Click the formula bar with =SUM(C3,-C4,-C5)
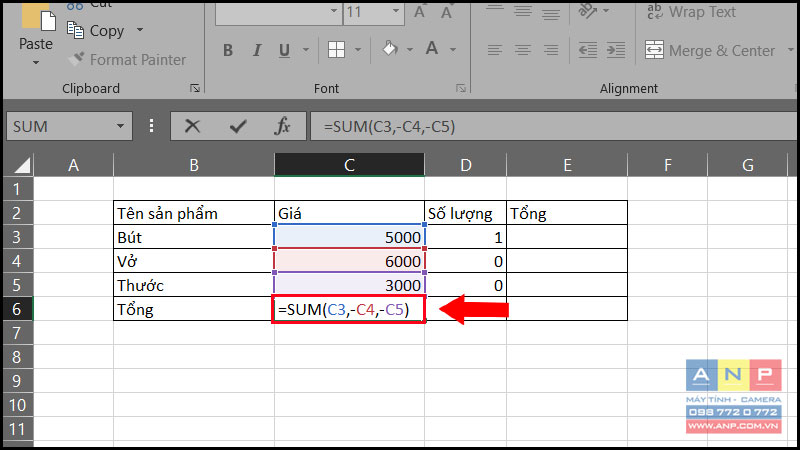Viewport: 800px width, 450px height. [553, 126]
